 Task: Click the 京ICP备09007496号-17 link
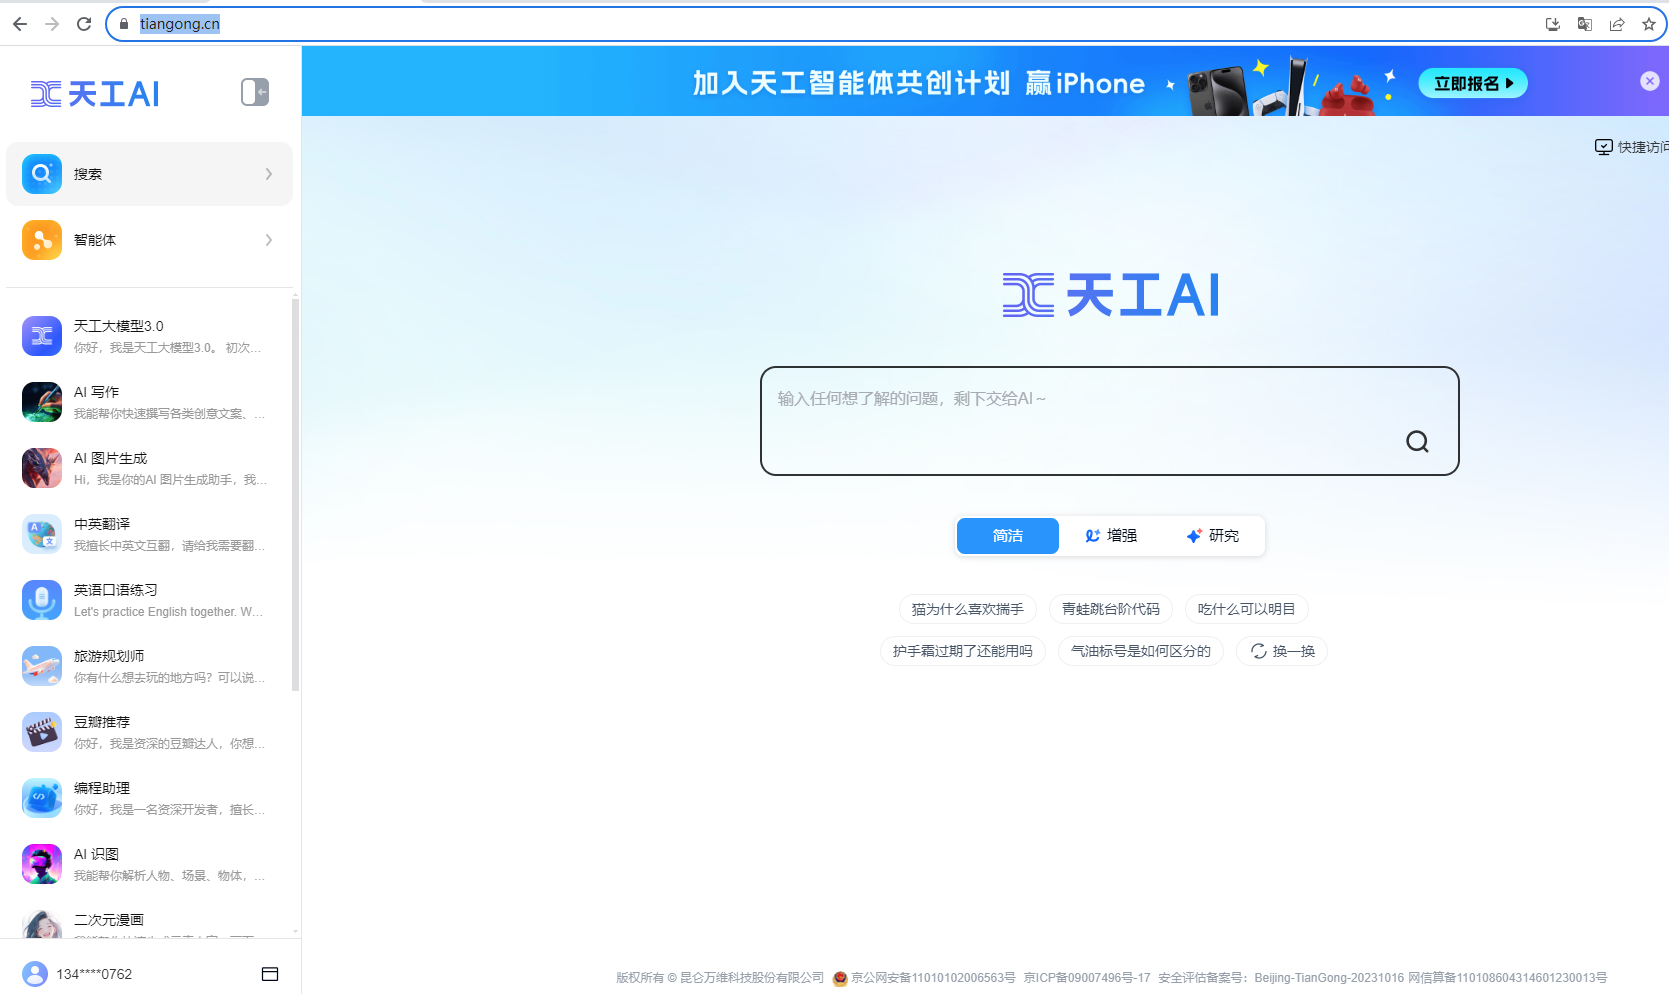tap(1087, 978)
